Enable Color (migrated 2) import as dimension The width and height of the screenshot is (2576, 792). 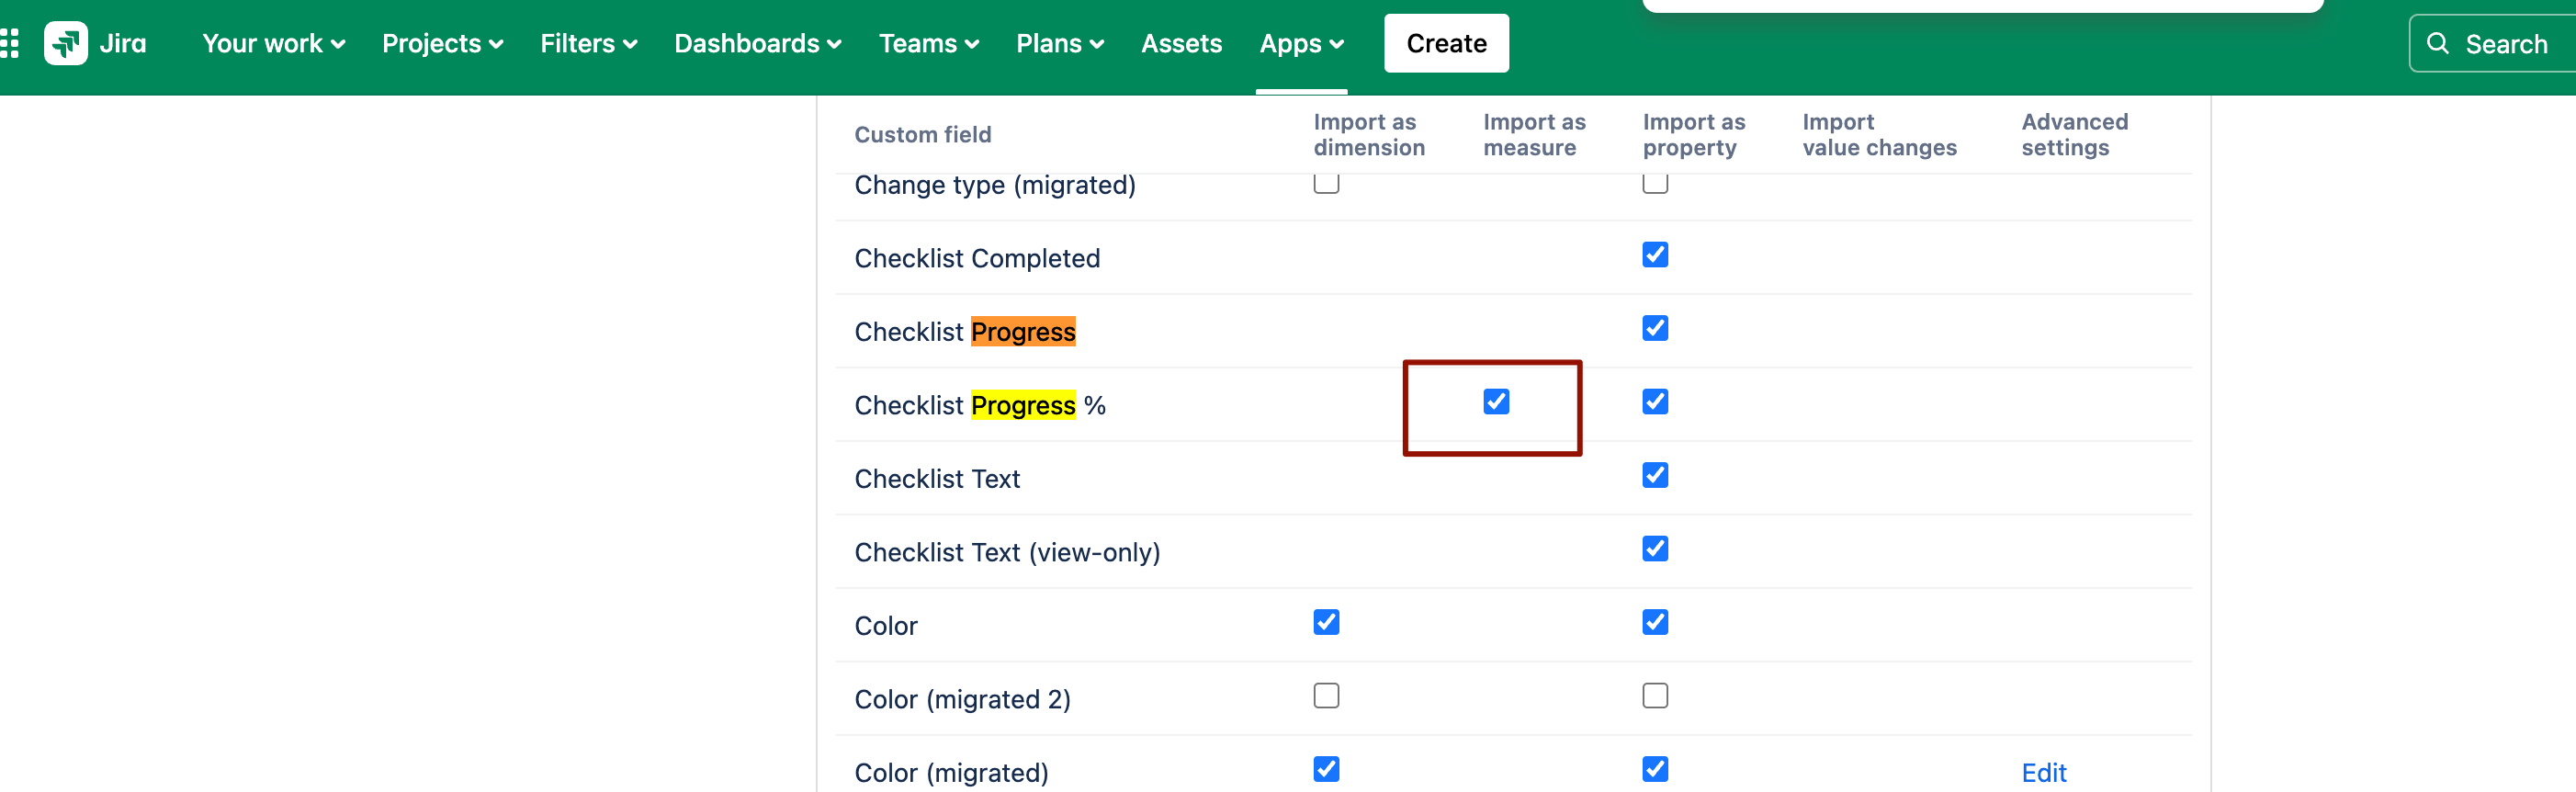pyautogui.click(x=1326, y=696)
